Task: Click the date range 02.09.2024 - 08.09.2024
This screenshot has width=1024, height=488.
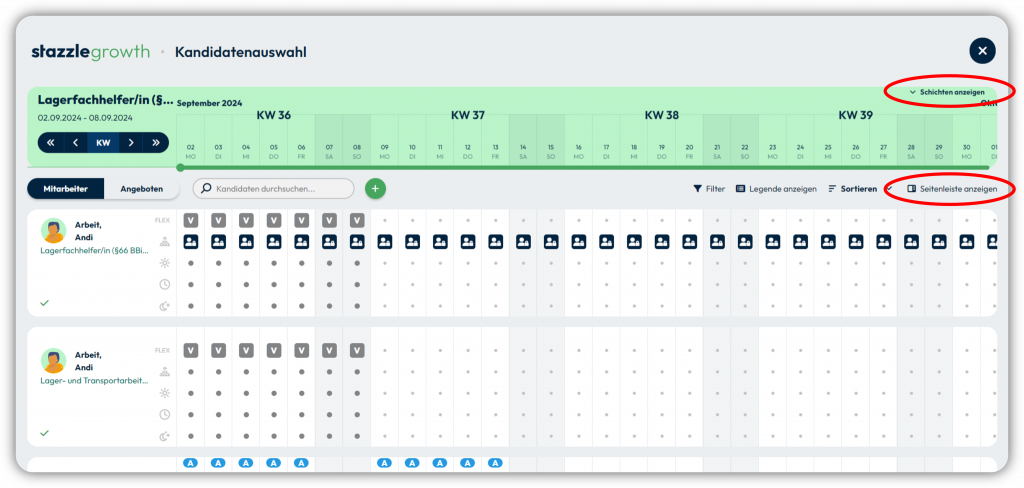Action: click(x=85, y=118)
